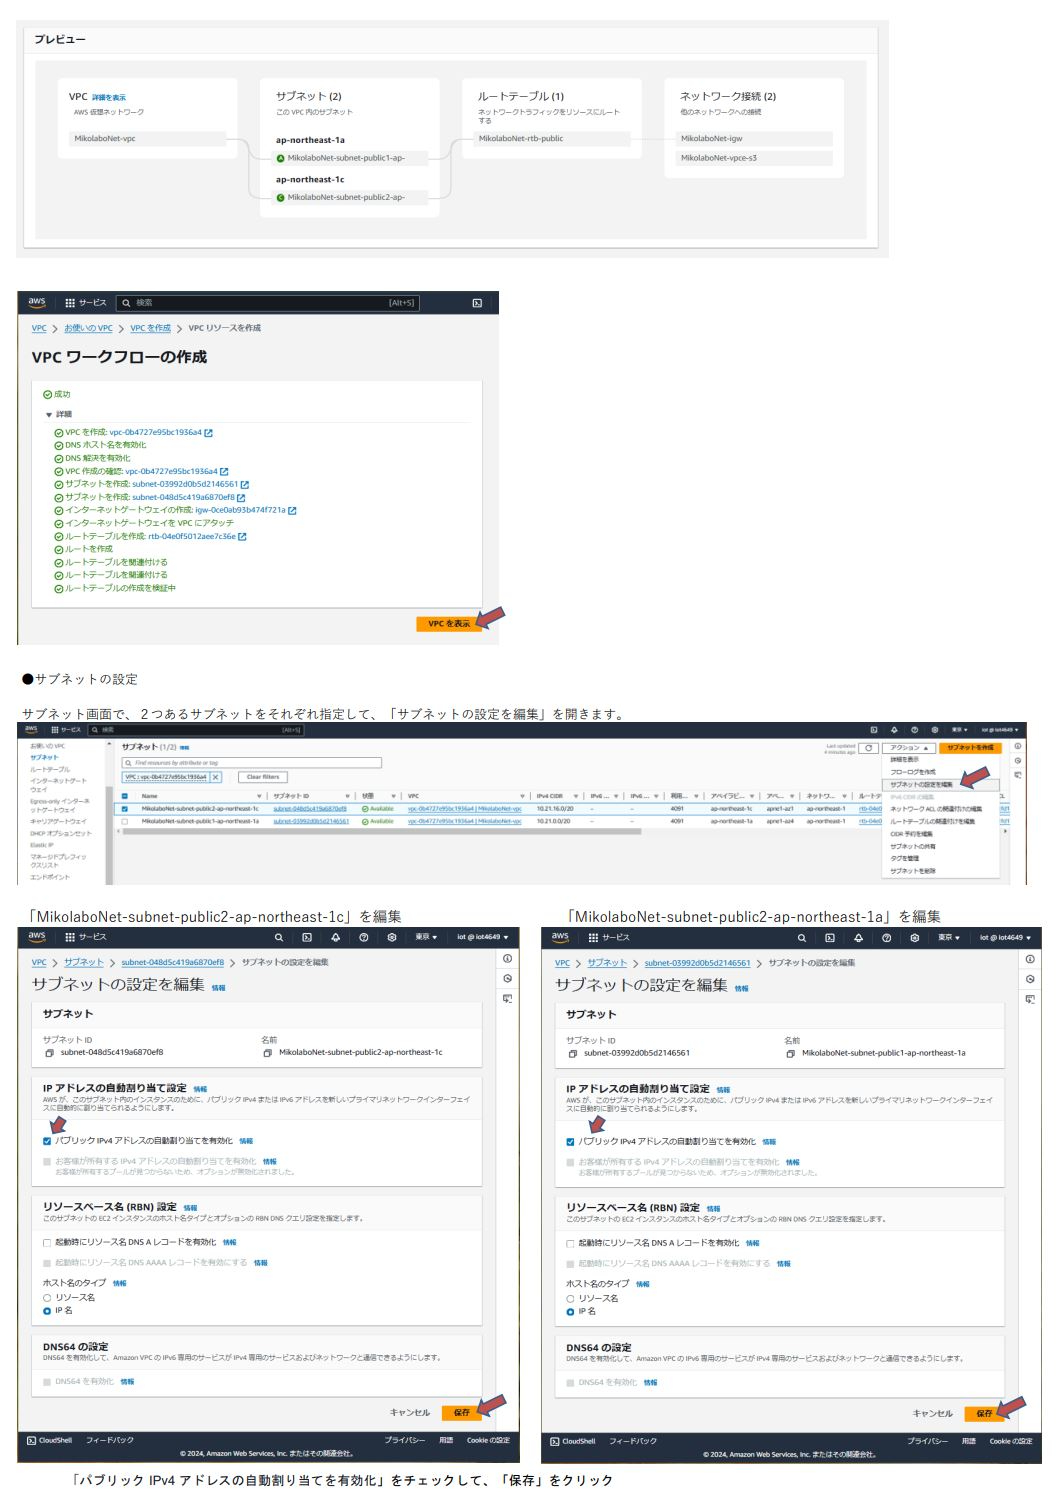The width and height of the screenshot is (1057, 1505).
Task: Open CloudShell icon in public2-1c edit page header
Action: coord(307,938)
